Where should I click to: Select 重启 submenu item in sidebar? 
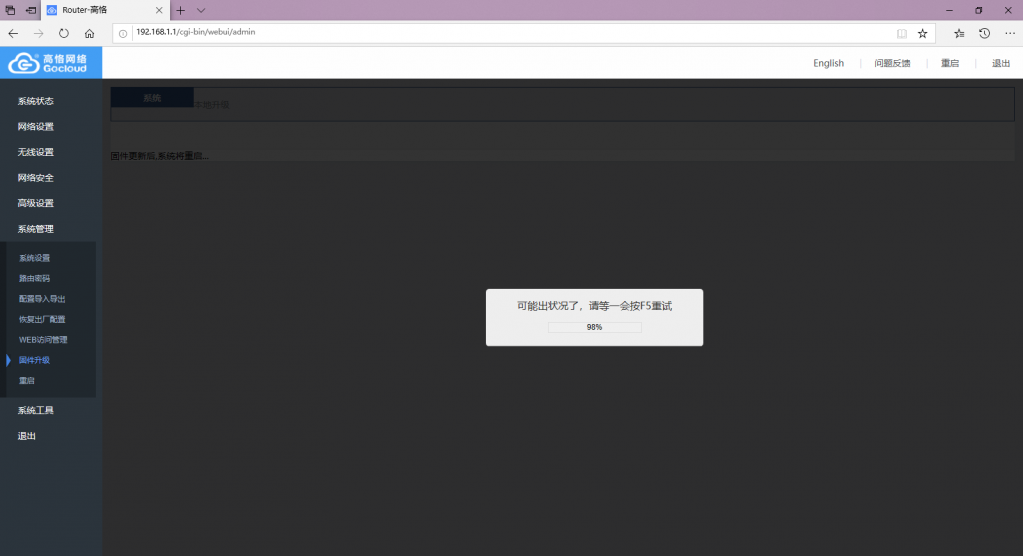coord(27,380)
